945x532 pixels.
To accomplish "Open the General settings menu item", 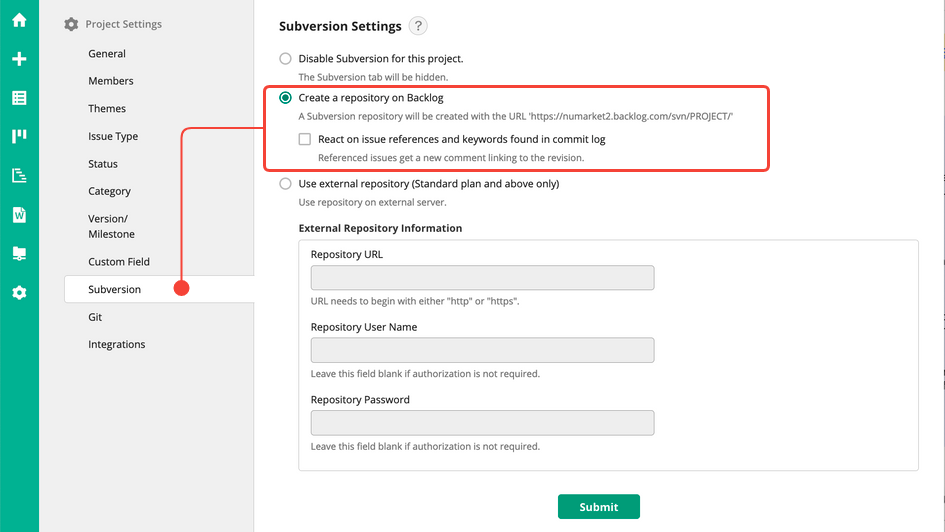I will (107, 54).
